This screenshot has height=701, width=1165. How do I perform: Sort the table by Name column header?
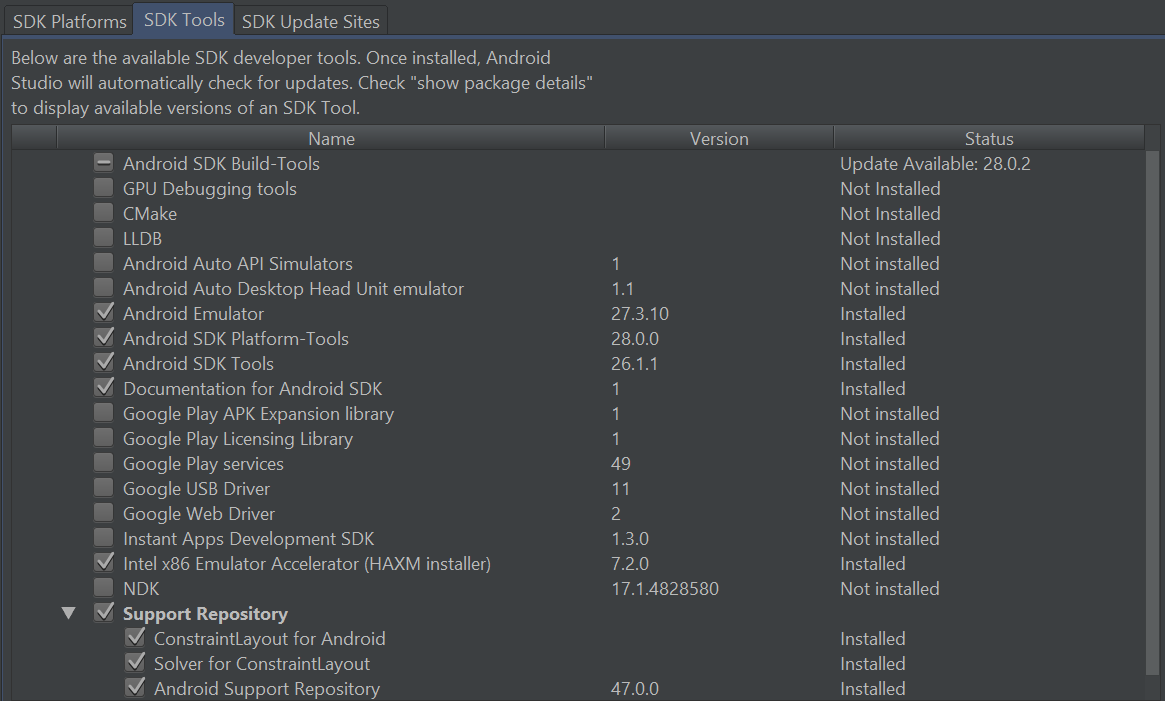[x=331, y=139]
